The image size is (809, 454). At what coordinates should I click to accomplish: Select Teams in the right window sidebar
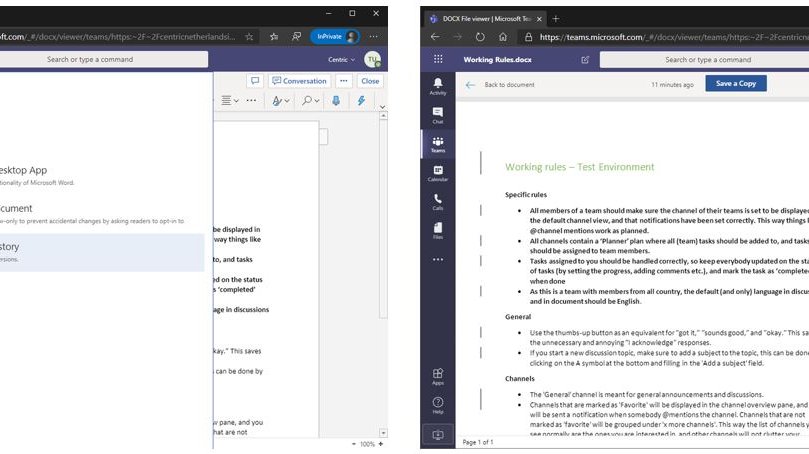(438, 144)
